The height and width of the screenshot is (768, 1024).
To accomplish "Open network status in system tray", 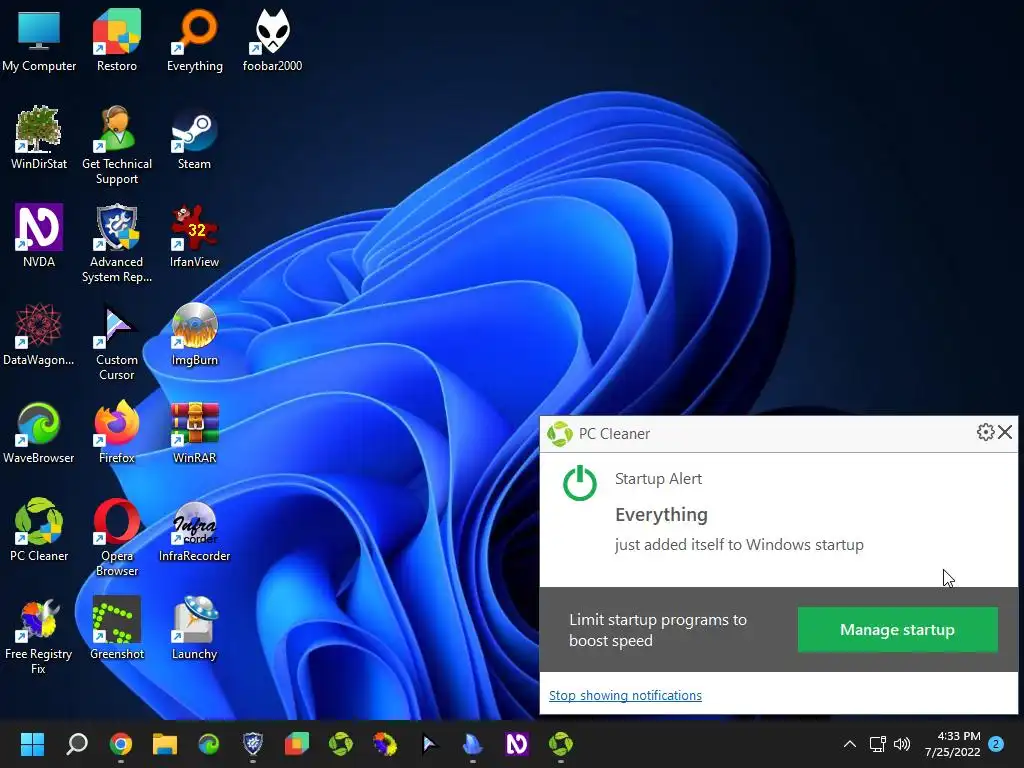I will [x=877, y=744].
